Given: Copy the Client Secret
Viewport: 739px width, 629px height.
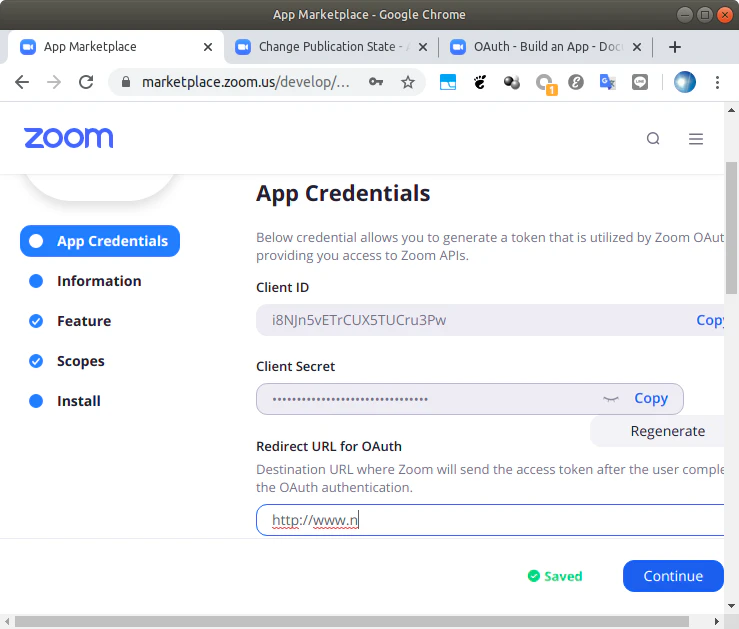Looking at the screenshot, I should click(651, 399).
